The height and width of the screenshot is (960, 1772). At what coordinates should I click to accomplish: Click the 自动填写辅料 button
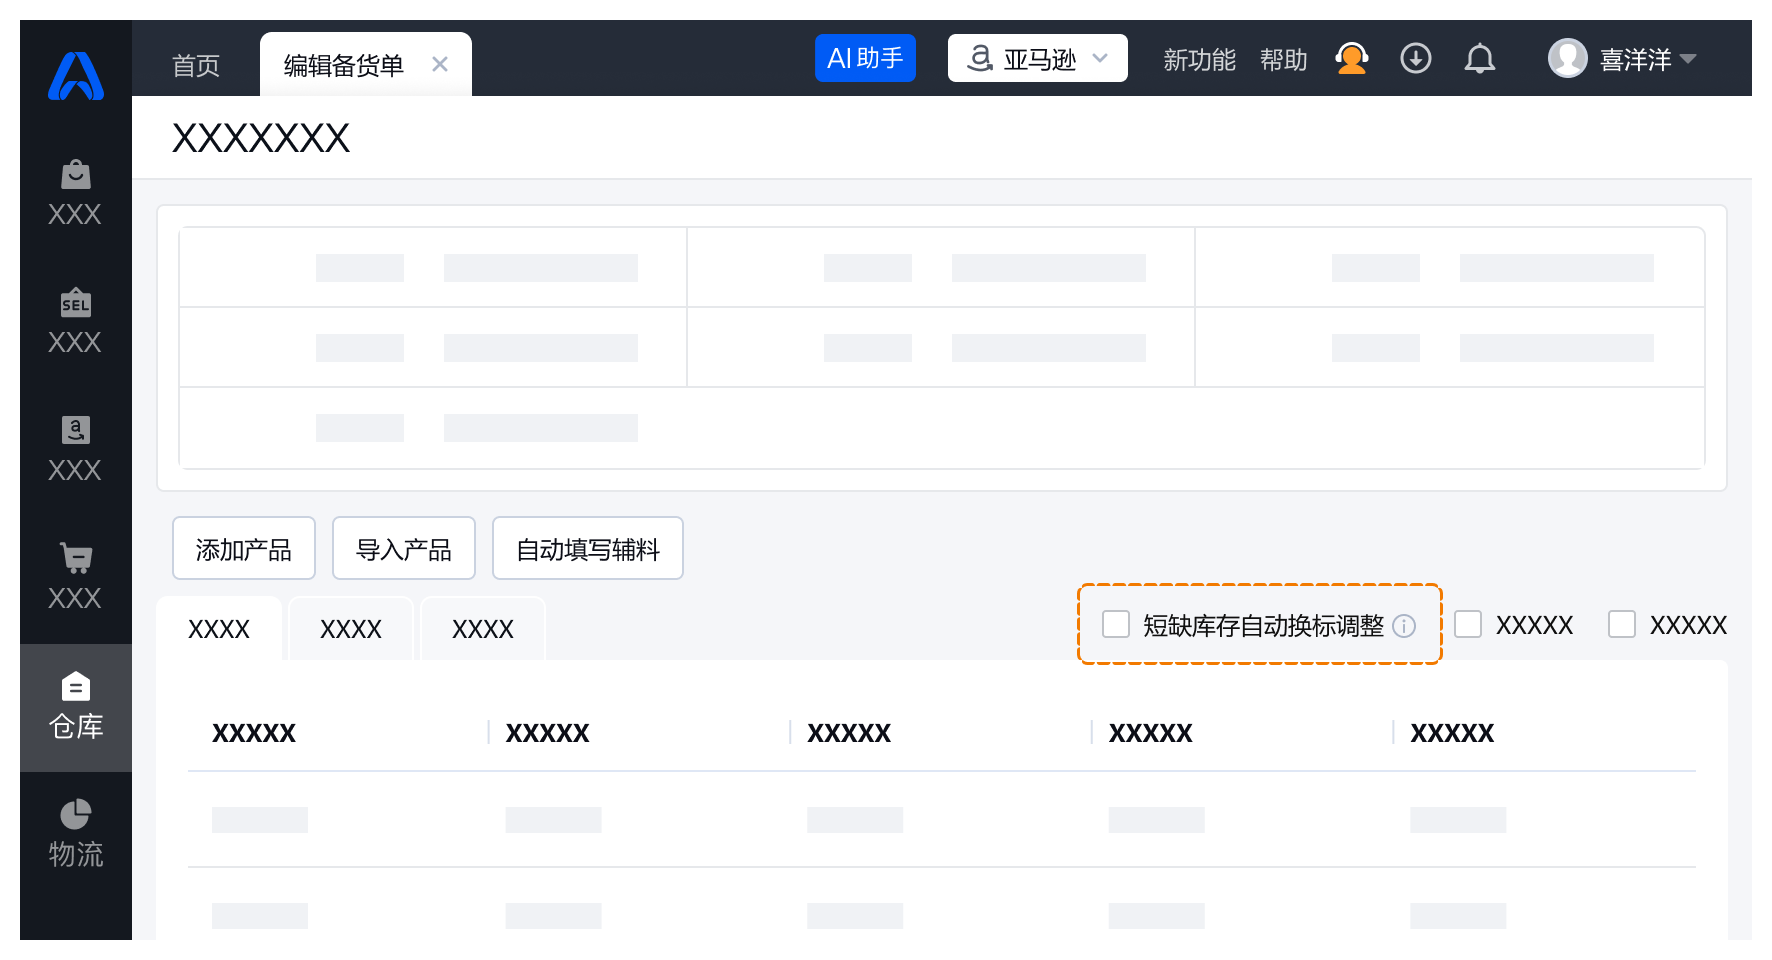click(588, 548)
